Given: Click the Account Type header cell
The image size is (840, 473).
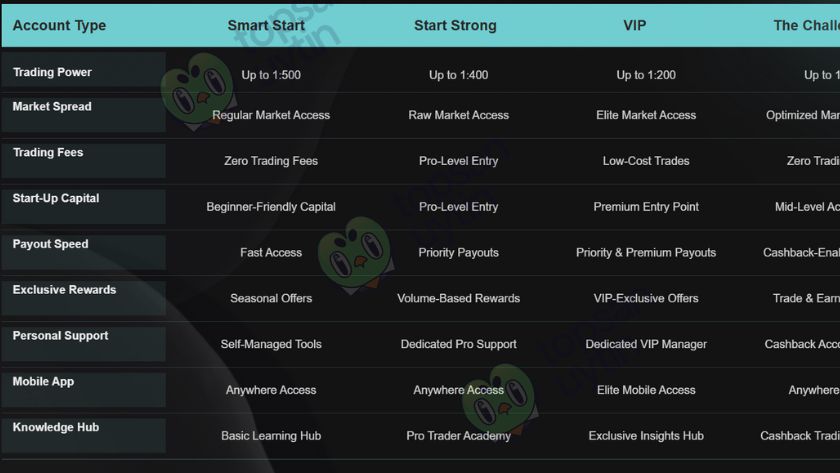Looking at the screenshot, I should (x=59, y=25).
